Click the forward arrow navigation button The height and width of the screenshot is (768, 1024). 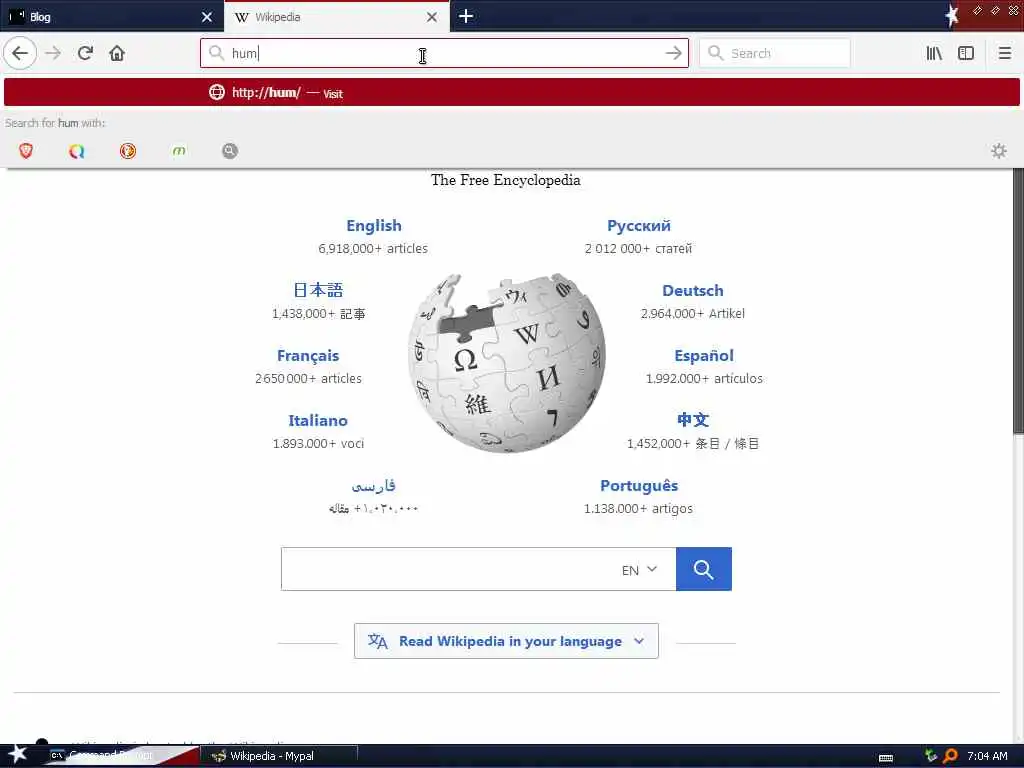point(54,53)
